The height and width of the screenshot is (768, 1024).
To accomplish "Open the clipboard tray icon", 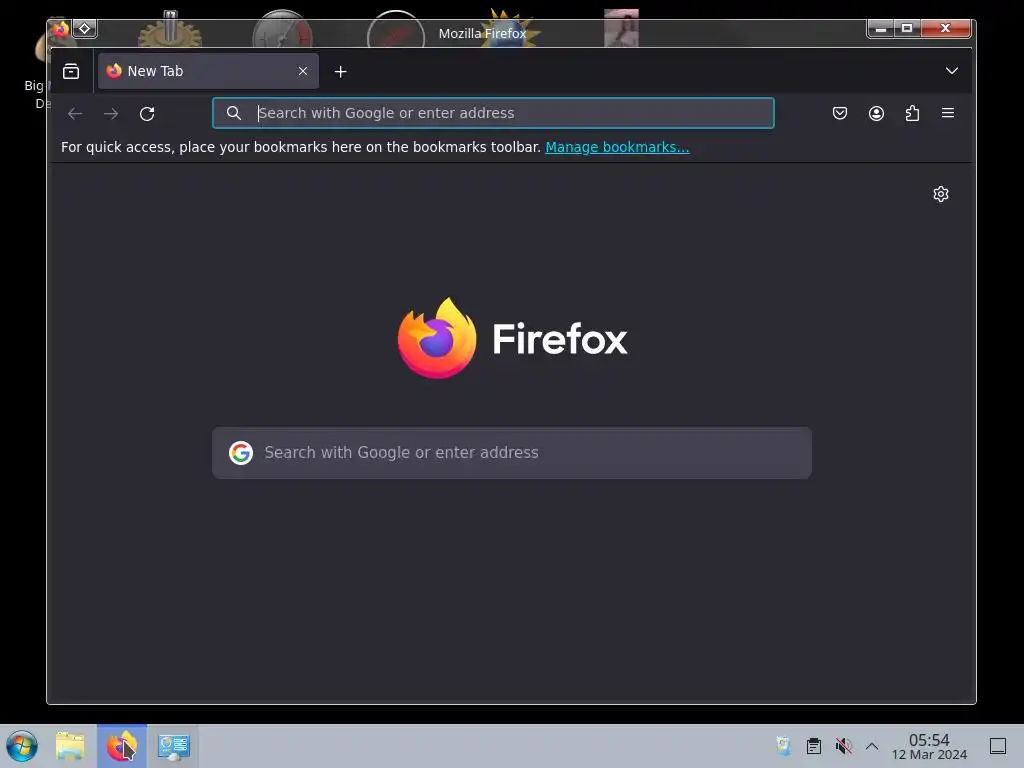I will [814, 746].
